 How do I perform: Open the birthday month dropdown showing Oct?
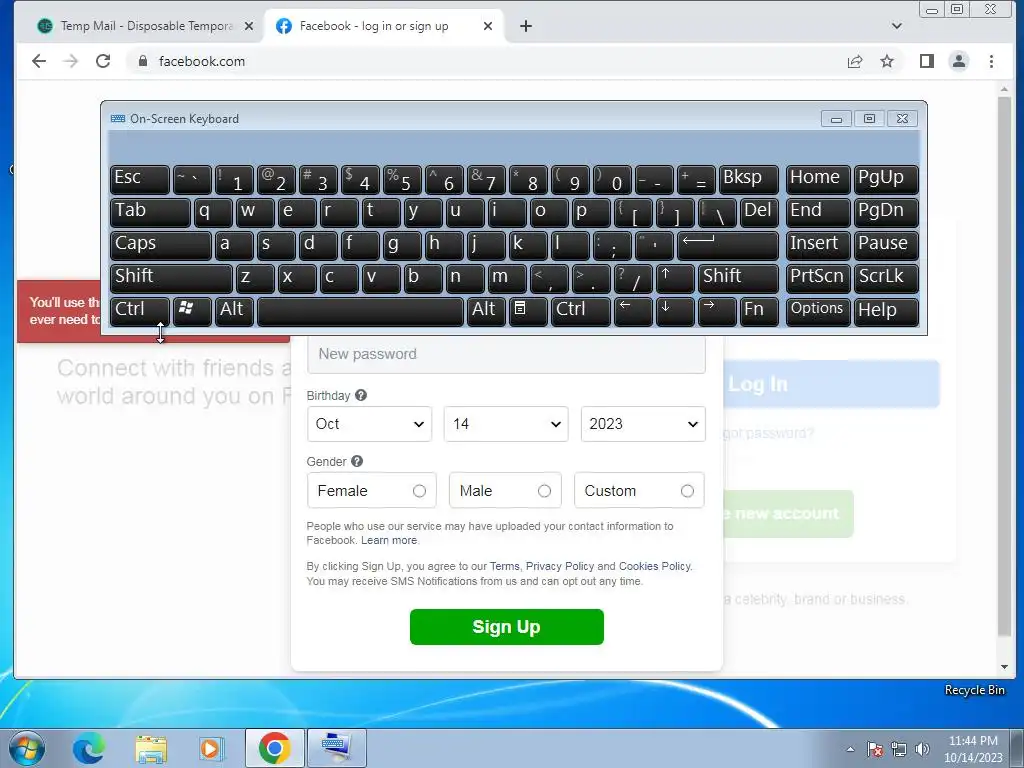[369, 424]
